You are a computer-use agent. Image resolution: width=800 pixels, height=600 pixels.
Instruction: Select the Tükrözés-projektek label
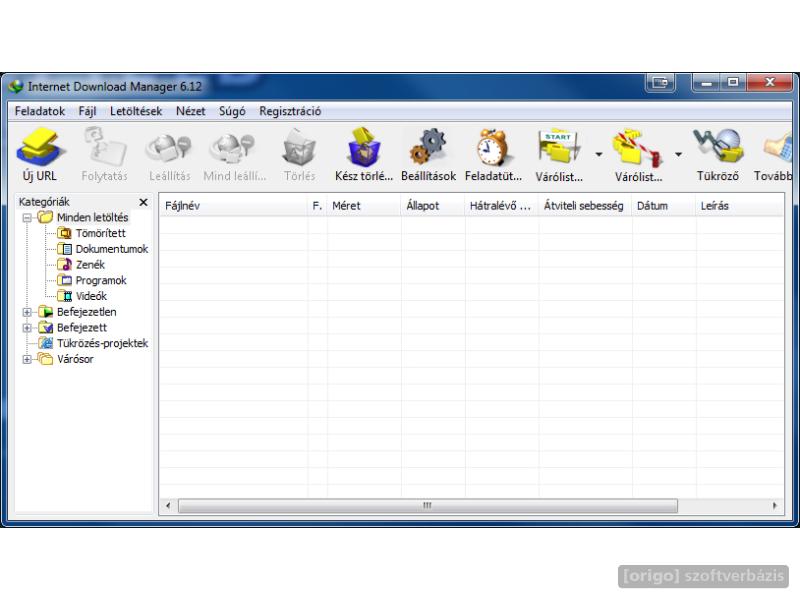(x=103, y=343)
